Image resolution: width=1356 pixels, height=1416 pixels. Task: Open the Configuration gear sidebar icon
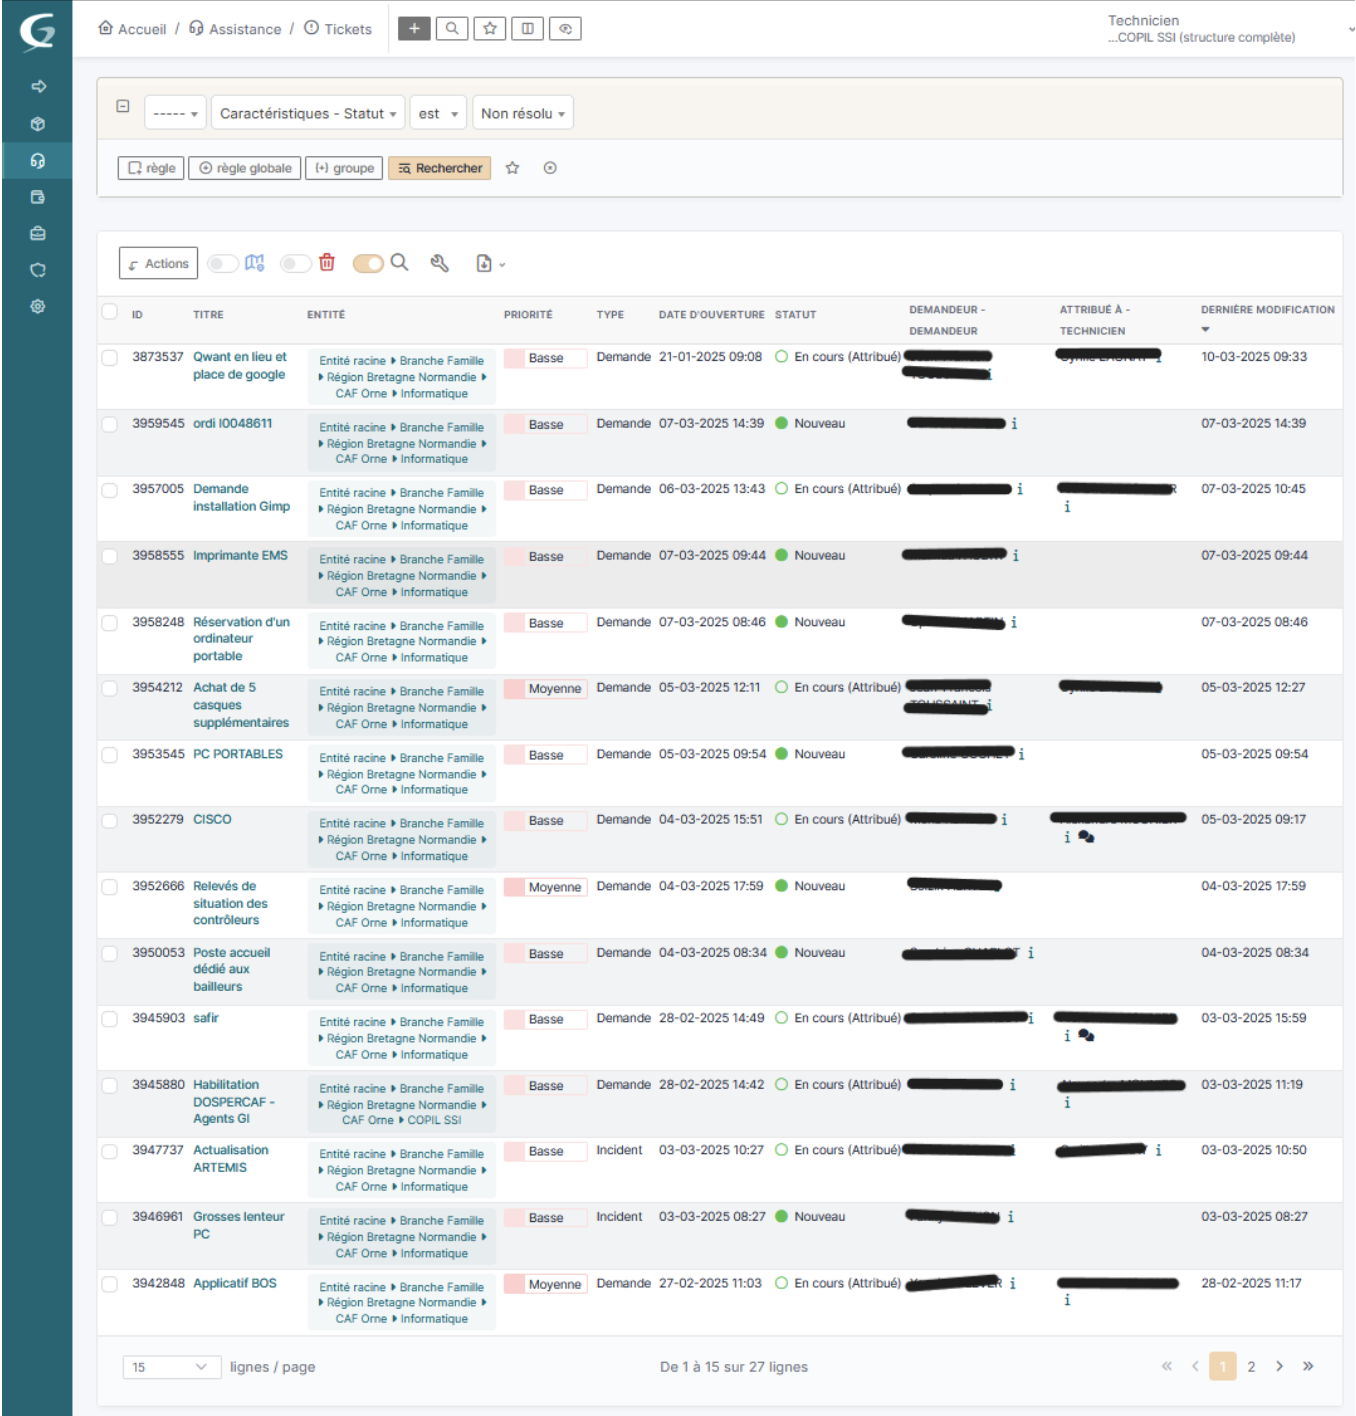tap(38, 306)
